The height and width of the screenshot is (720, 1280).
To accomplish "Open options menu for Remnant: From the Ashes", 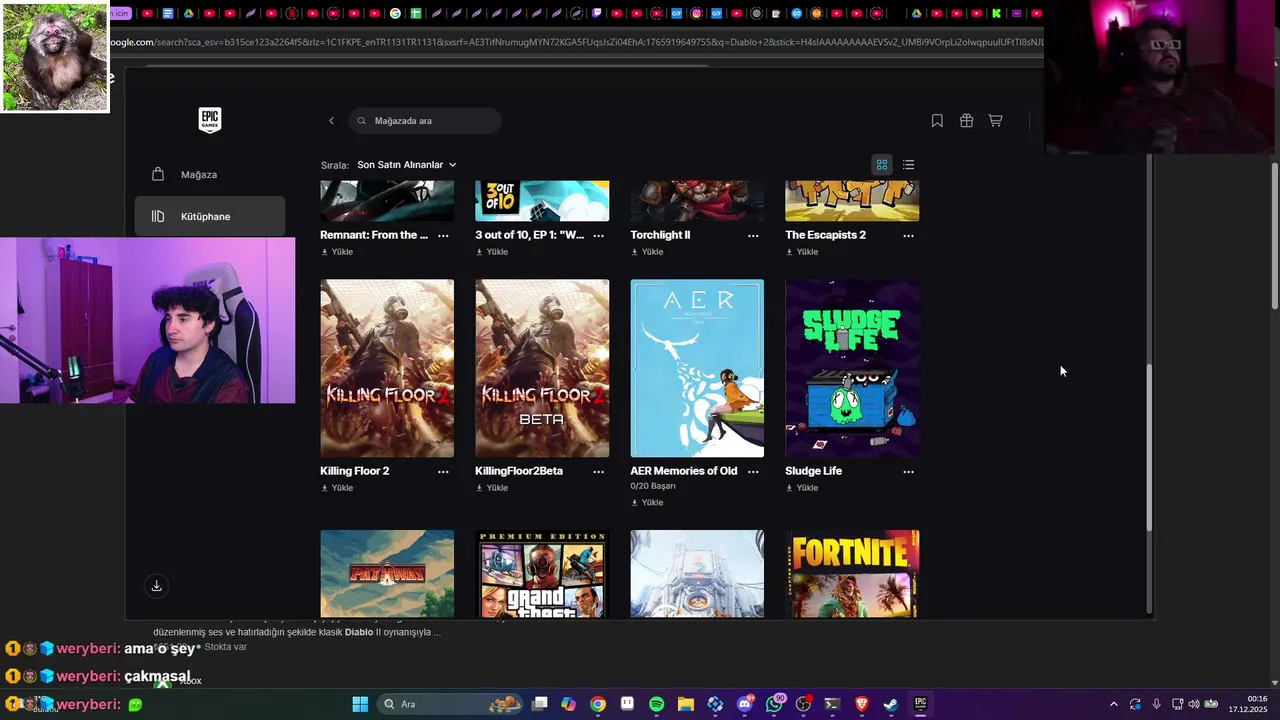I will [x=443, y=236].
